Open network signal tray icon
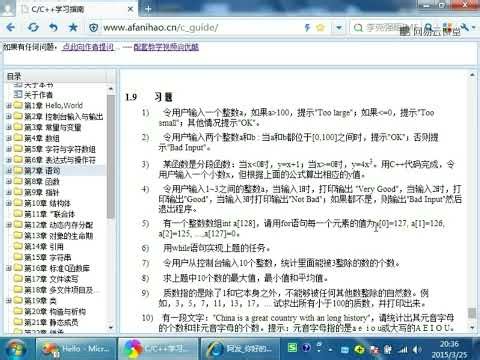This screenshot has height=360, width=480. click(403, 349)
